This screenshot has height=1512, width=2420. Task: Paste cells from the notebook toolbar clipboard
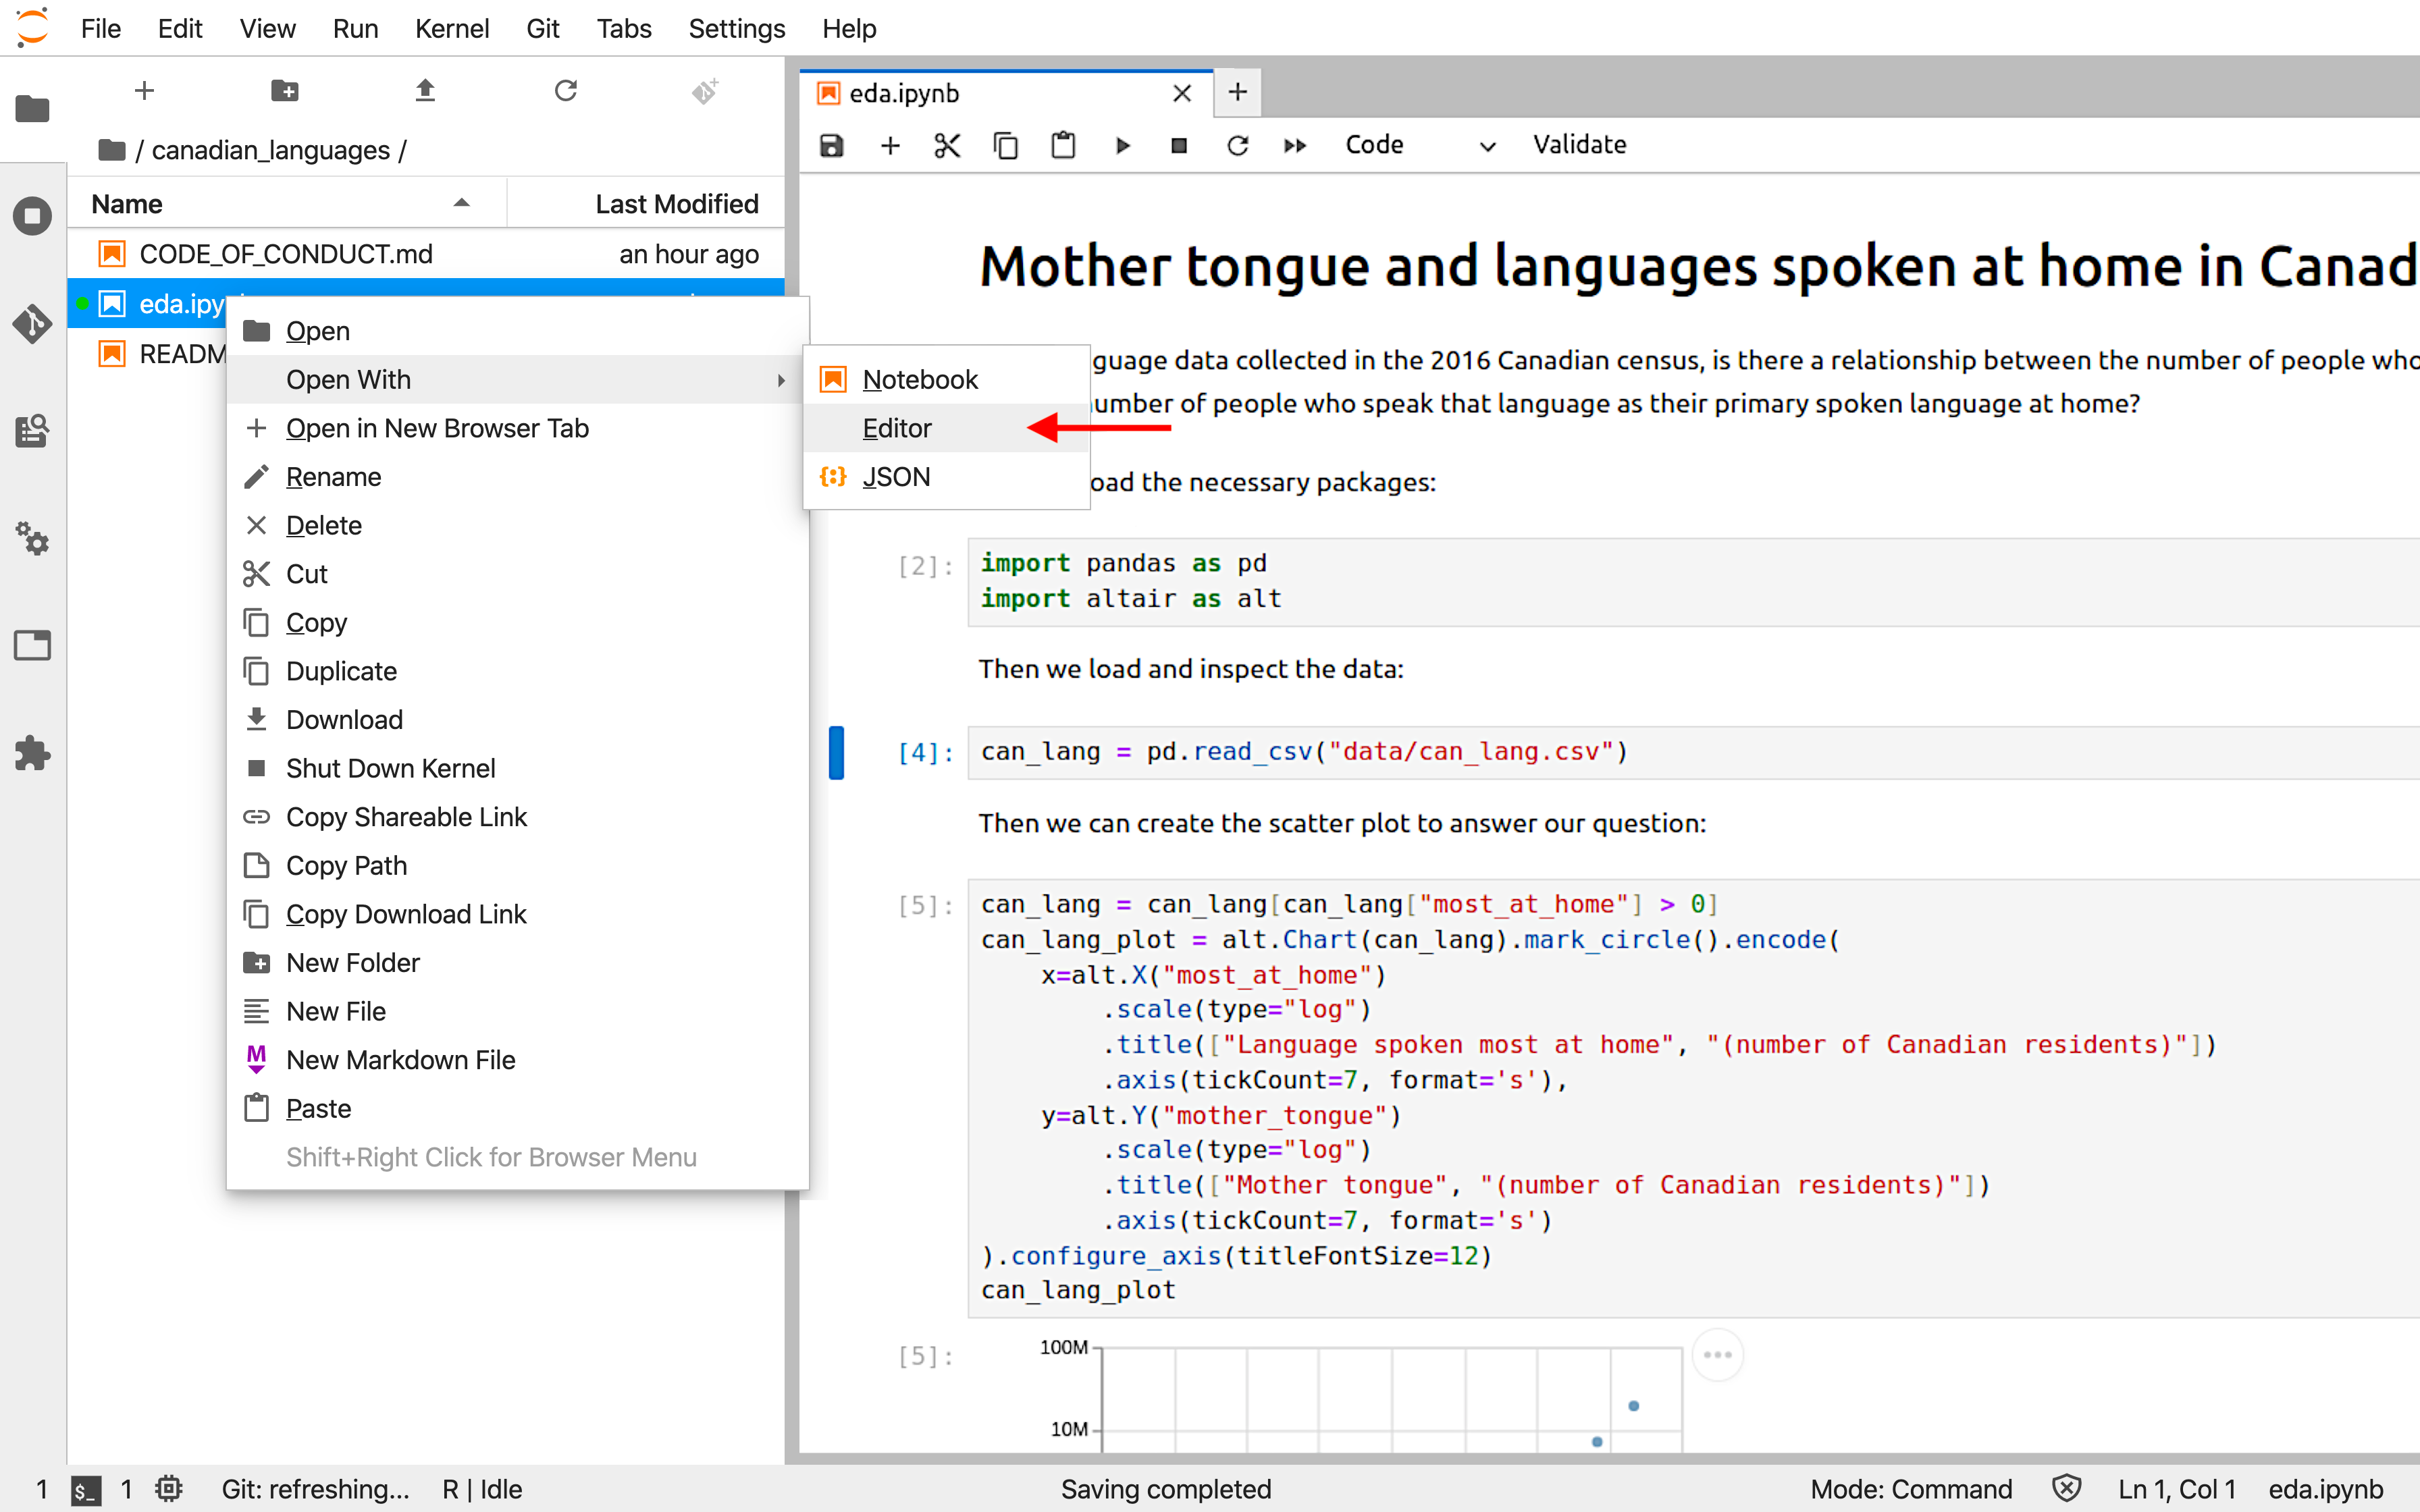(1063, 146)
